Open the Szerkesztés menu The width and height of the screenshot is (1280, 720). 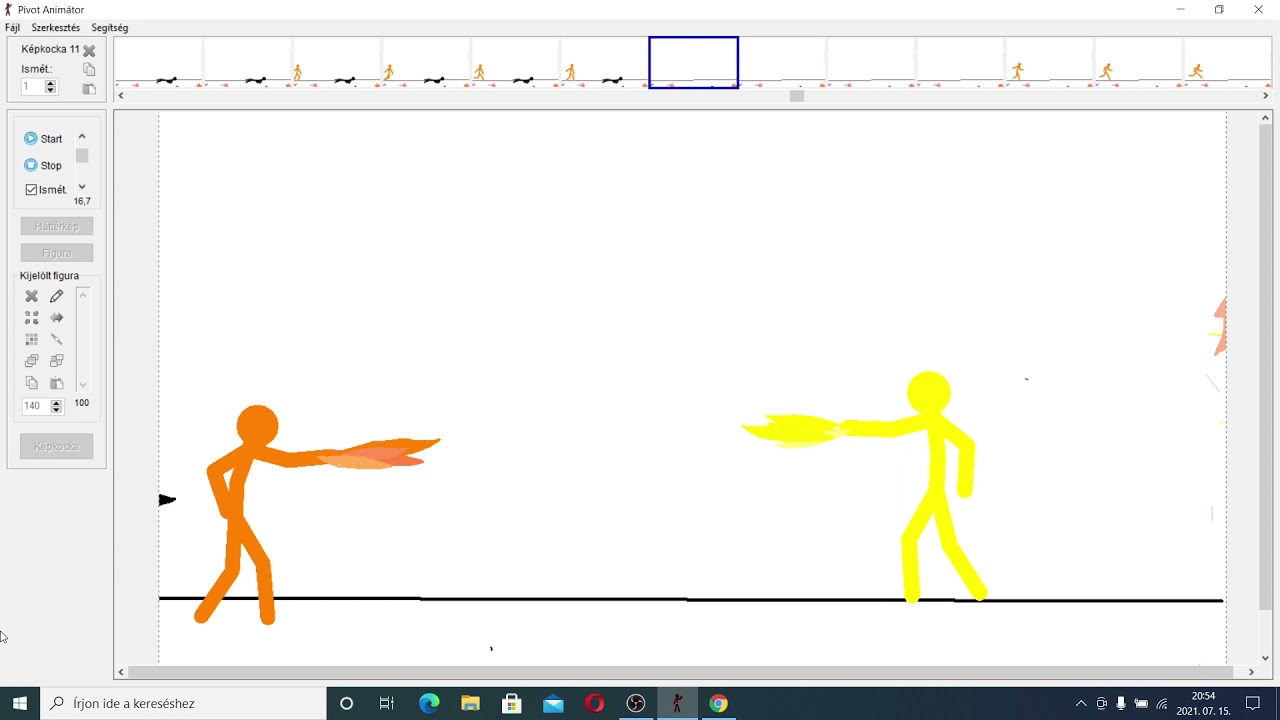click(55, 28)
